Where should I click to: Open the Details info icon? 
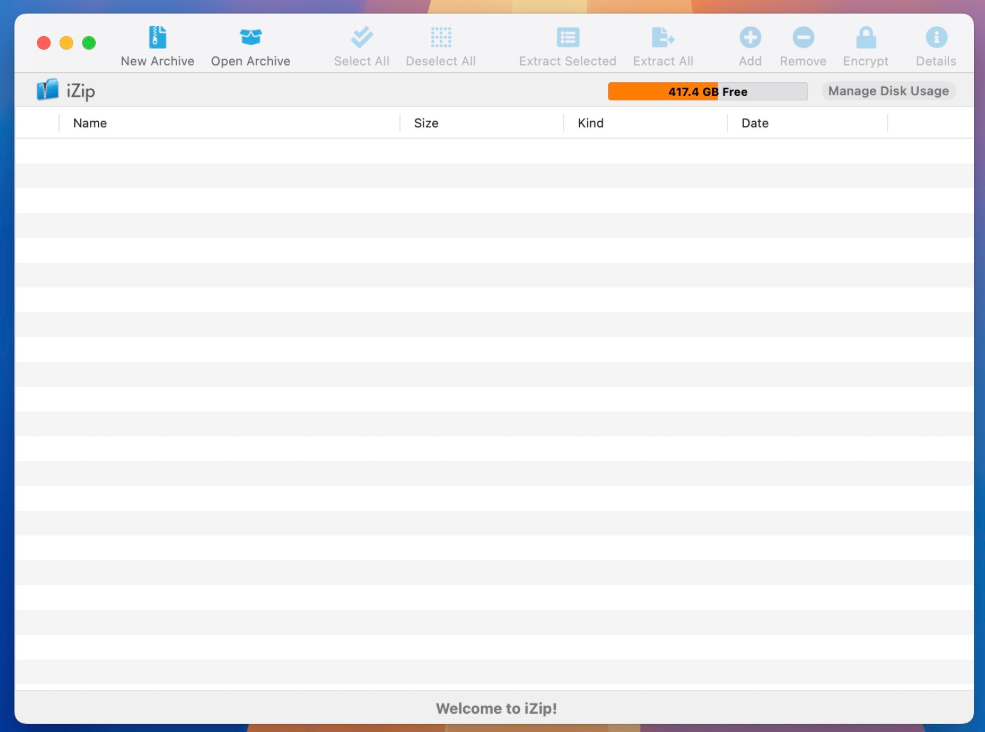point(936,38)
